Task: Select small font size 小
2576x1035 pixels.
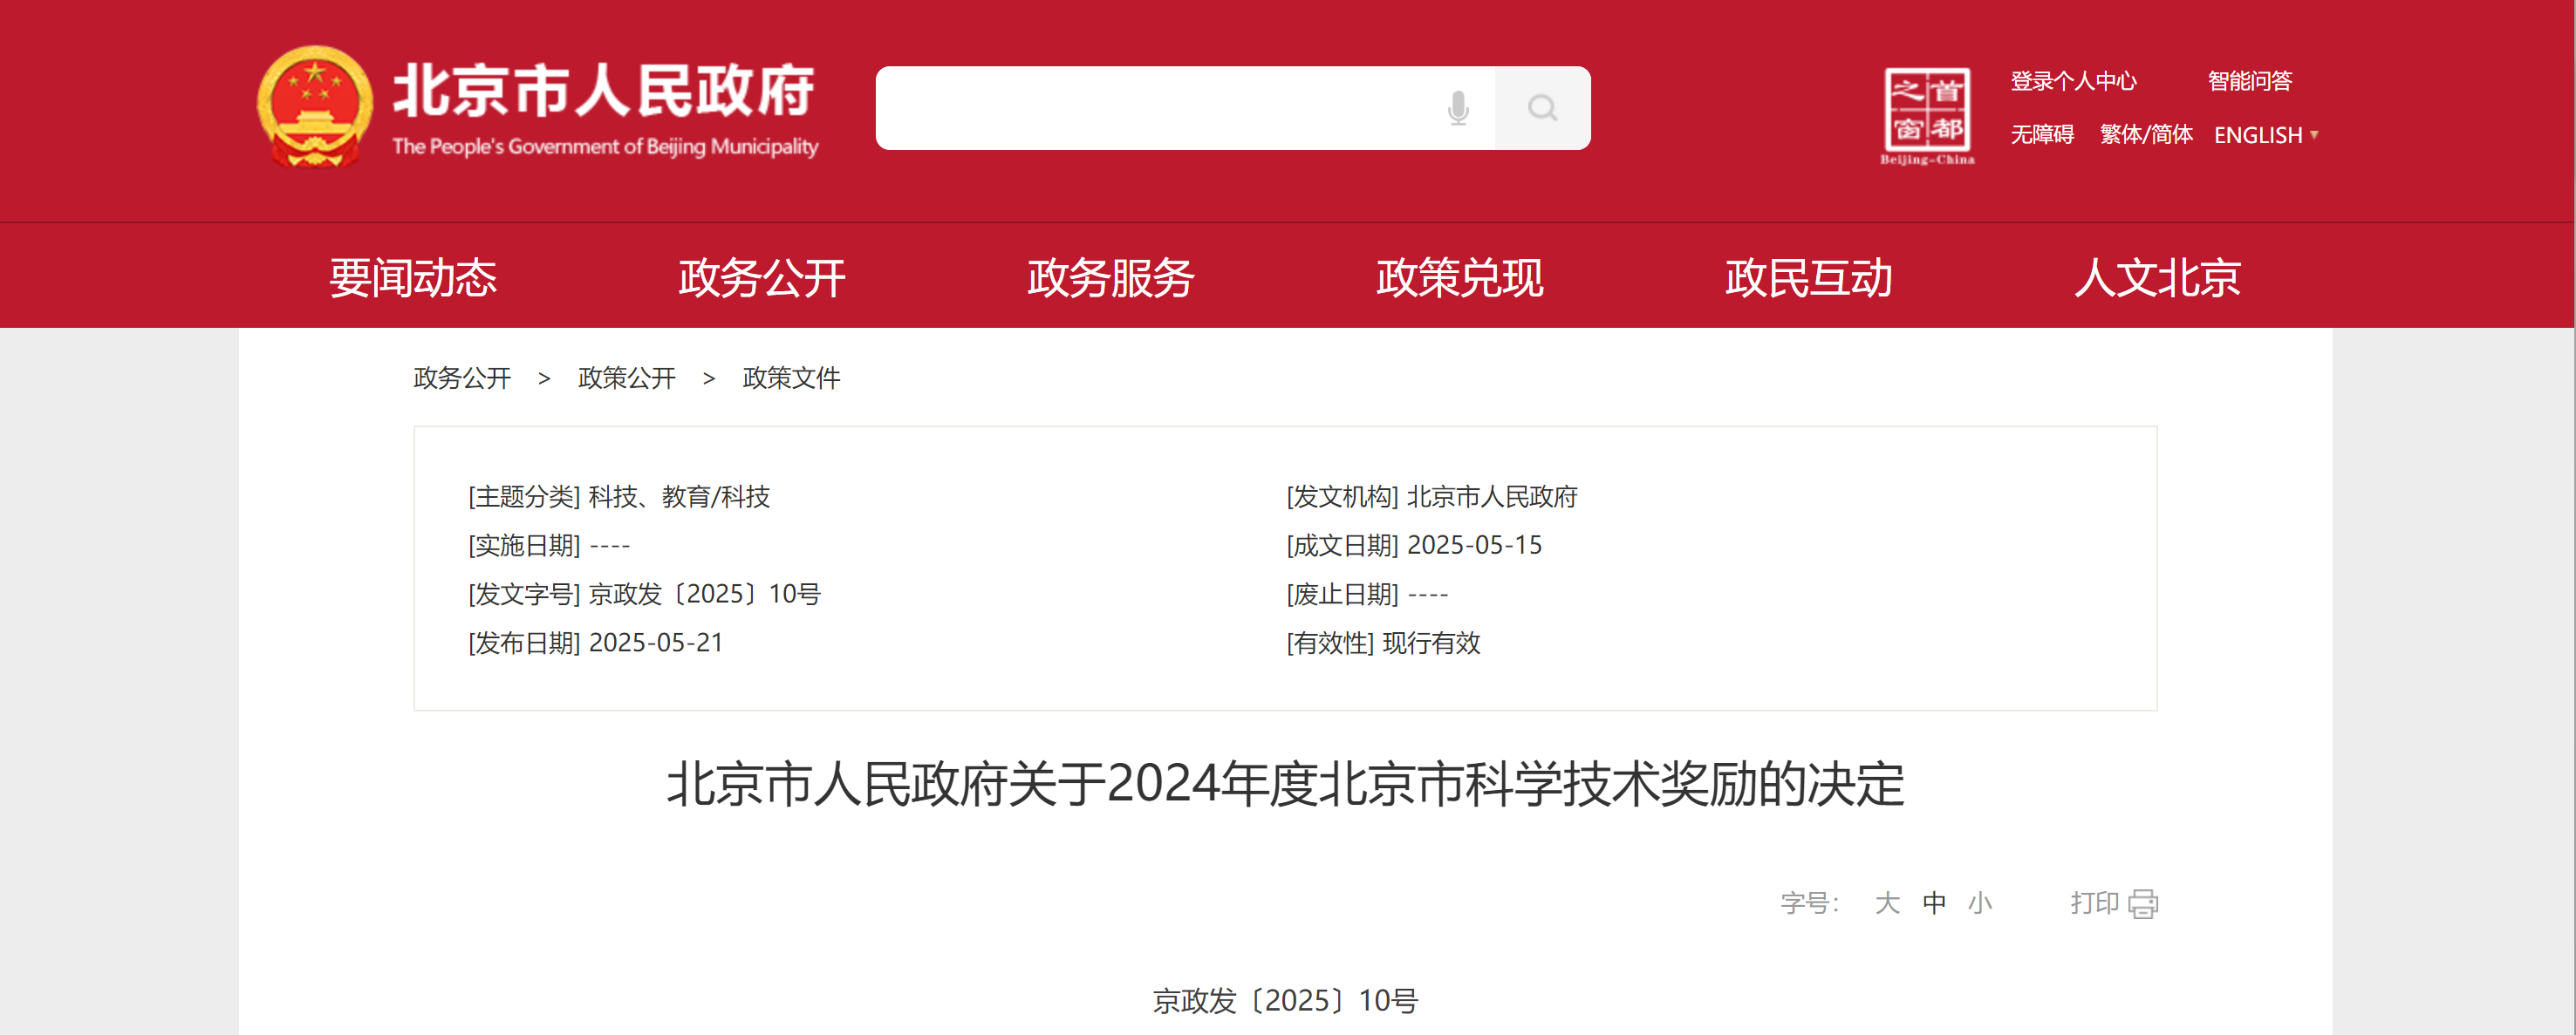Action: [x=1980, y=904]
